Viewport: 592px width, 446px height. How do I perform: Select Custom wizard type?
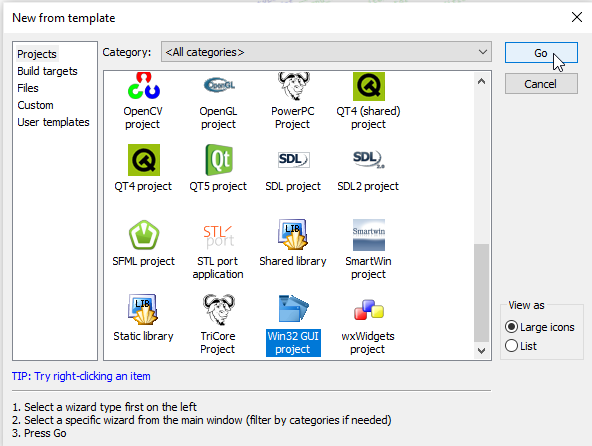tap(35, 105)
